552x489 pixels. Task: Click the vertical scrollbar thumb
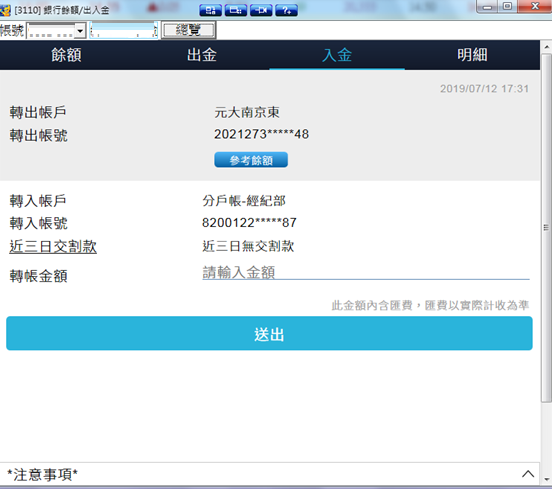pyautogui.click(x=546, y=228)
